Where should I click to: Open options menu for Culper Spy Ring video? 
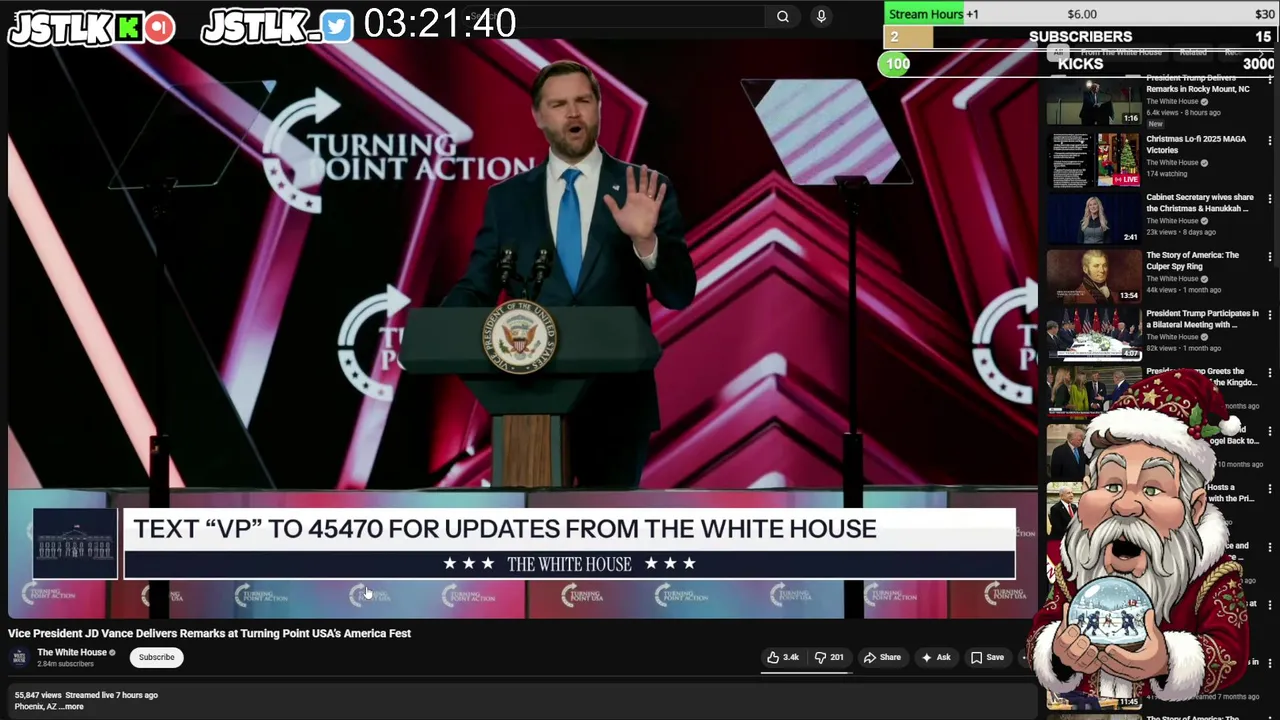point(1271,258)
